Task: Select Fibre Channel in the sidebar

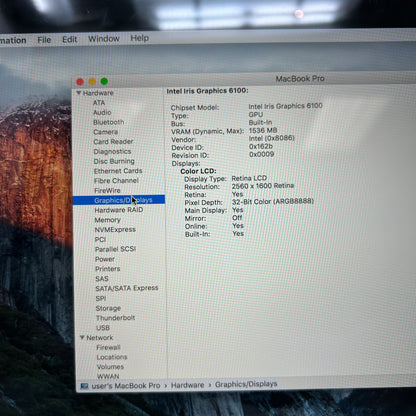Action: (x=116, y=180)
